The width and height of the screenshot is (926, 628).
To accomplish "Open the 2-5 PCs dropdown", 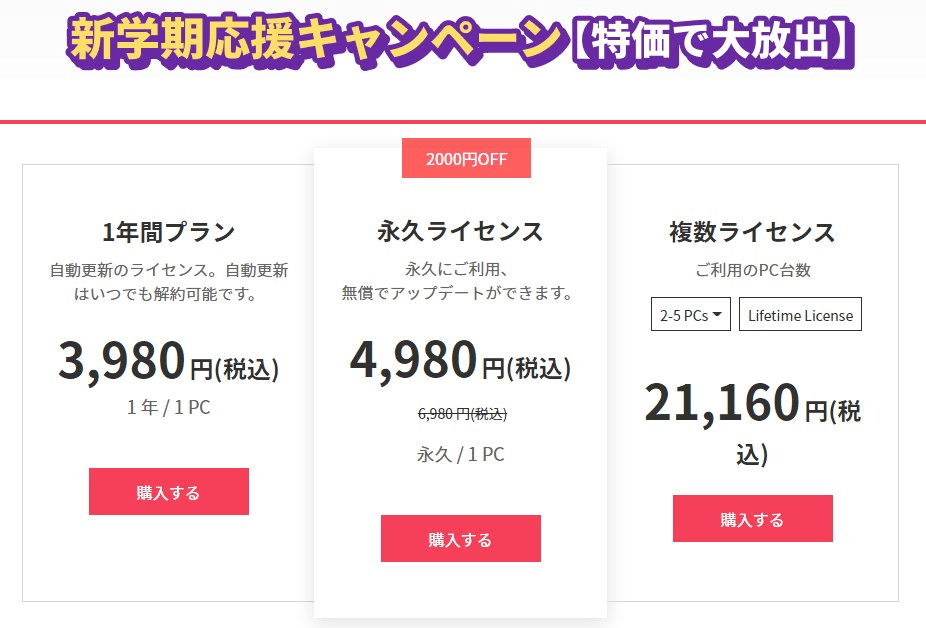I will (691, 314).
